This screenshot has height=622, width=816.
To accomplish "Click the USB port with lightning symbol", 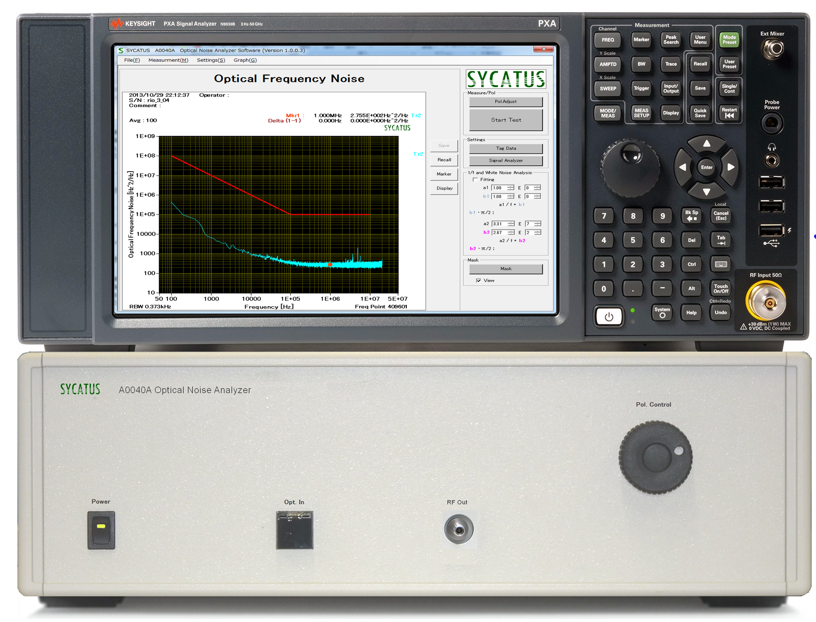I will tap(772, 230).
